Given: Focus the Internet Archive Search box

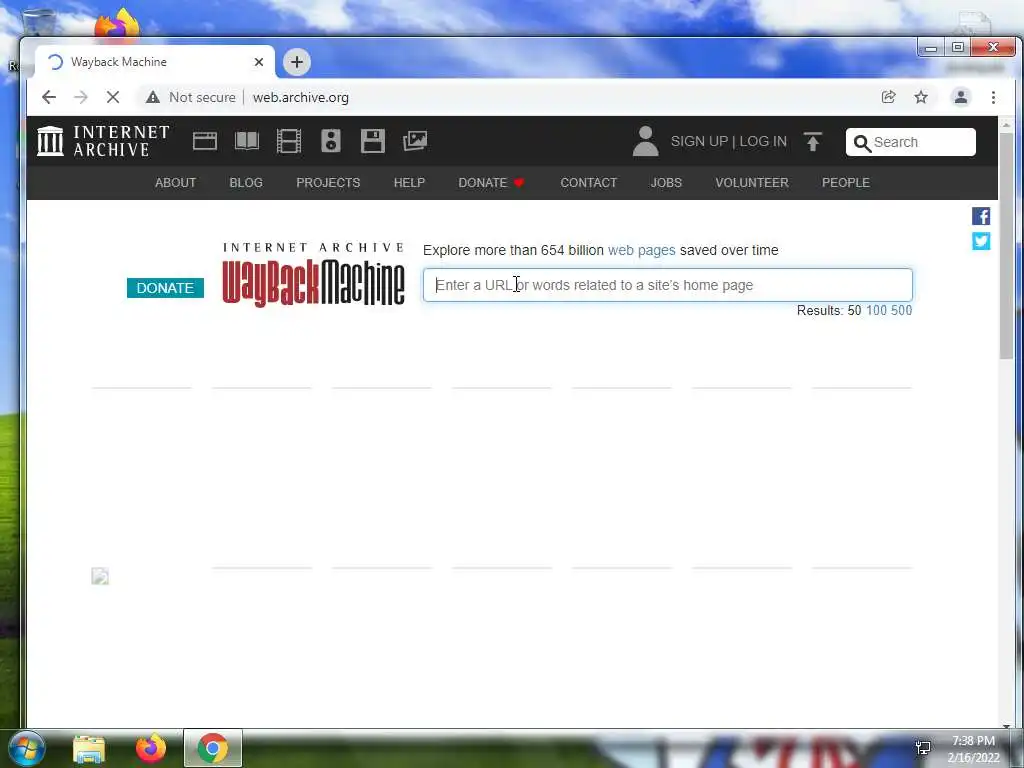Looking at the screenshot, I should coord(910,142).
